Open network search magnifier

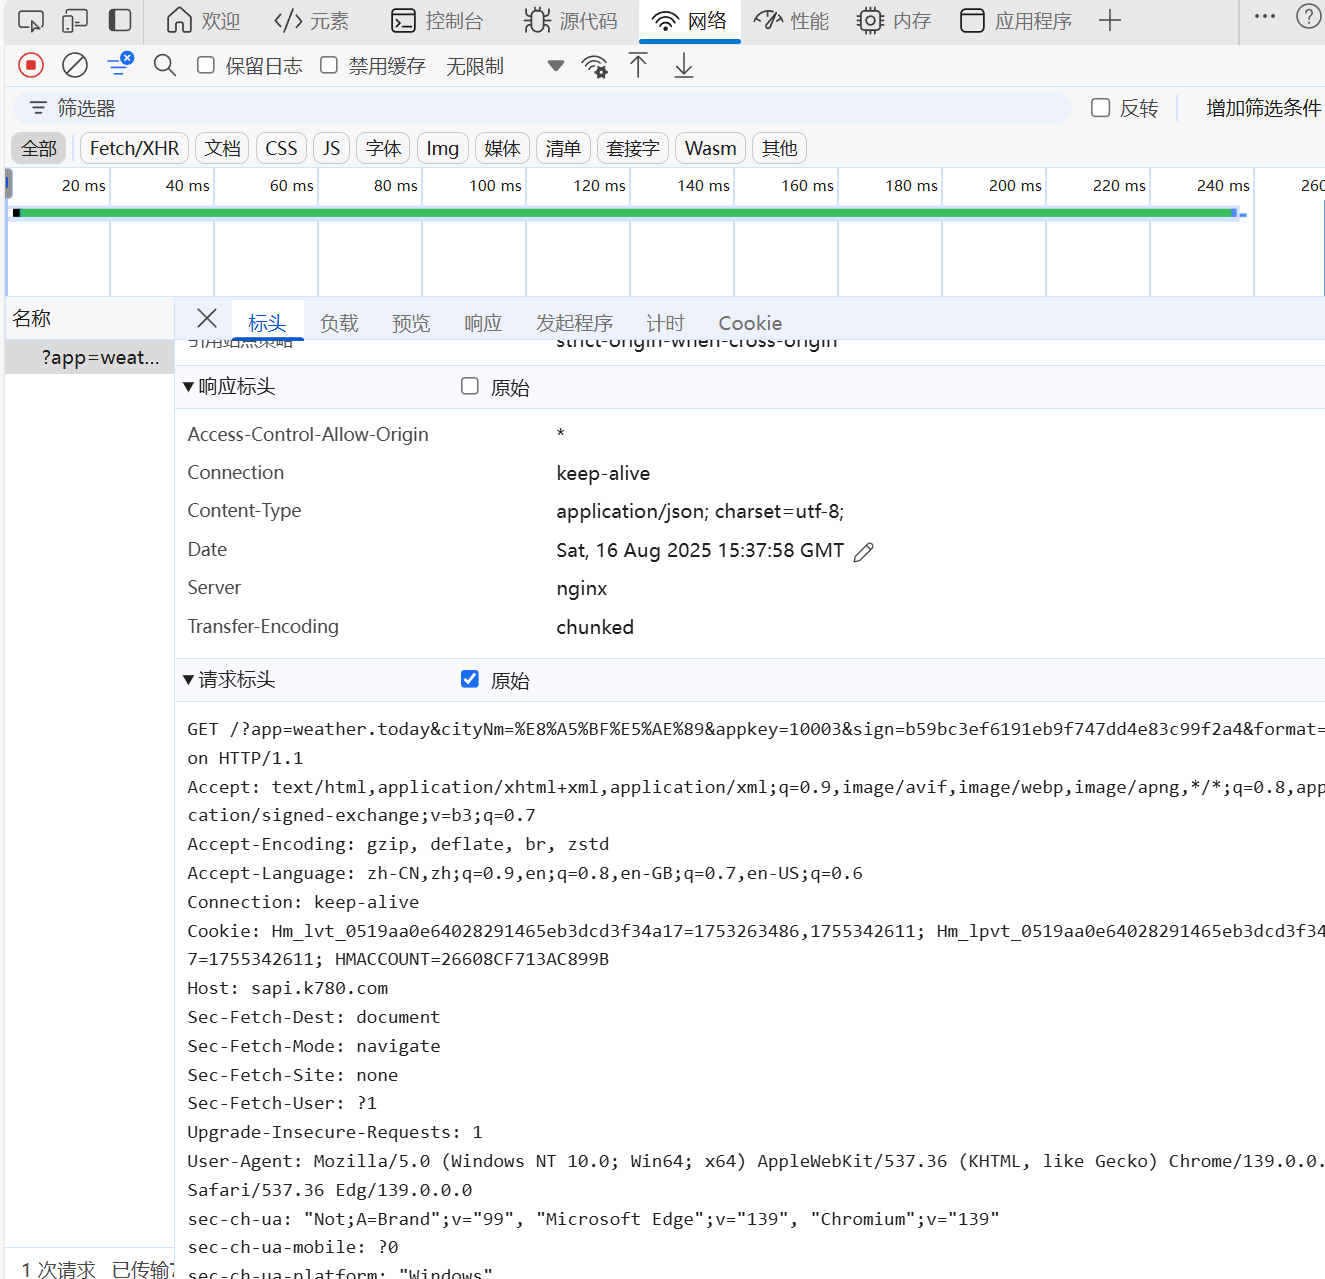(165, 66)
